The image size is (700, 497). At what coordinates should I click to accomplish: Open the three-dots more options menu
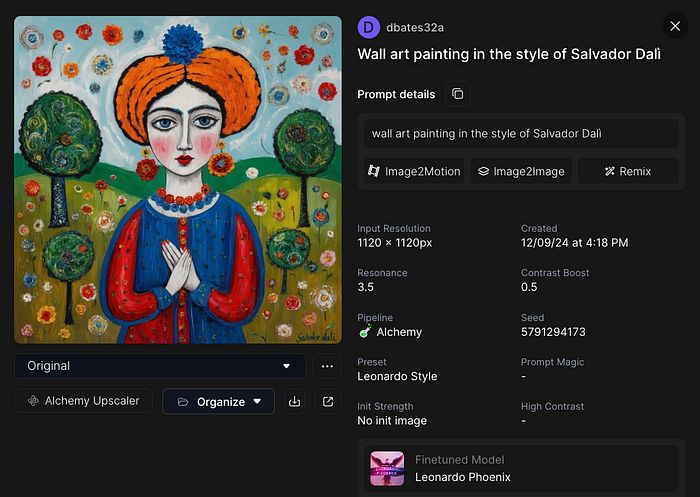point(327,366)
